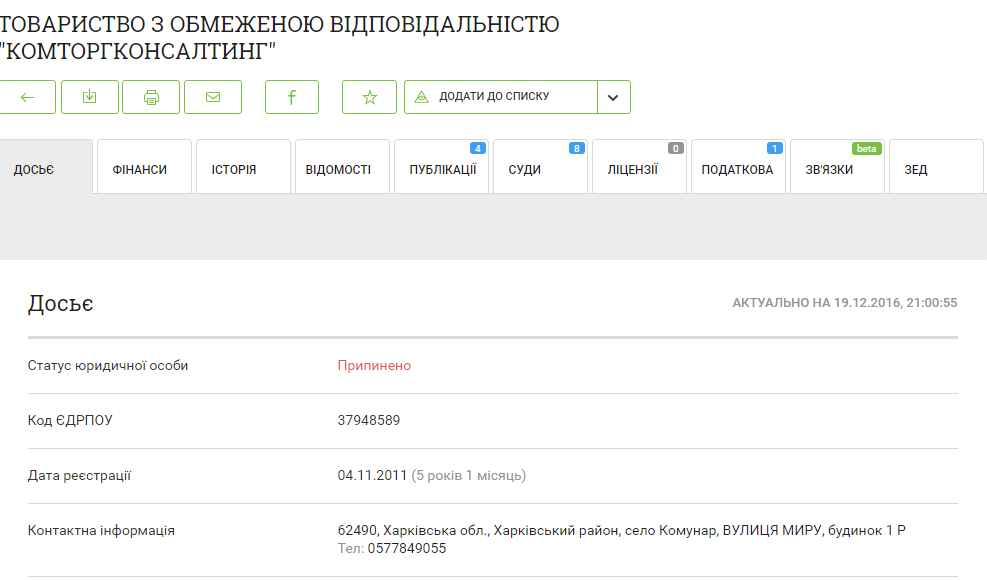
Task: Click the phone number 0577849055
Action: click(406, 548)
